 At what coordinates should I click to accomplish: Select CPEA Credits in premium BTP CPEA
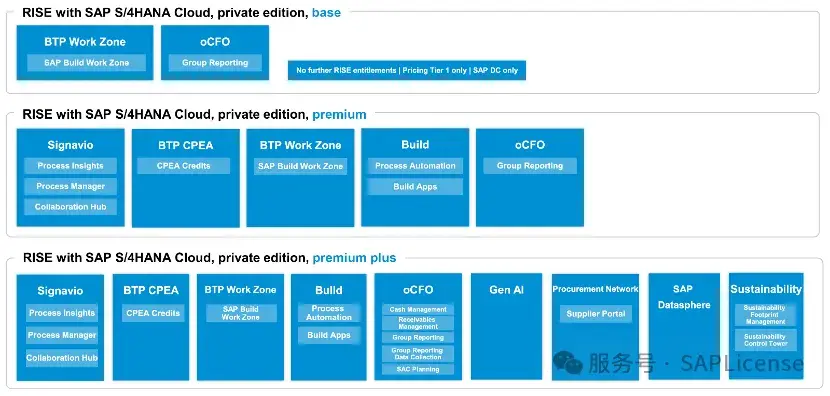[x=184, y=166]
